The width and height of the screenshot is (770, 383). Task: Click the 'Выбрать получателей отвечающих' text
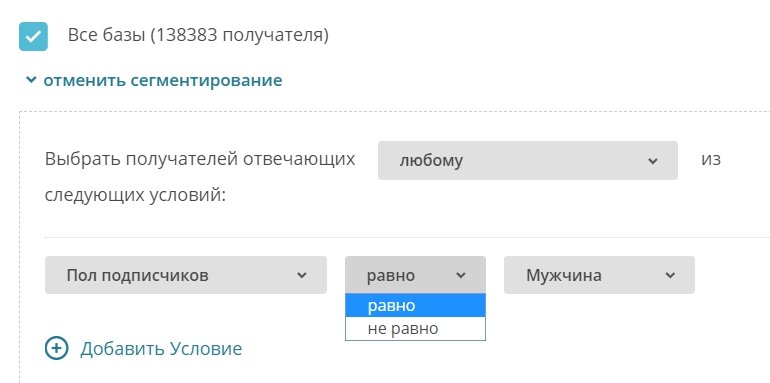[x=200, y=160]
